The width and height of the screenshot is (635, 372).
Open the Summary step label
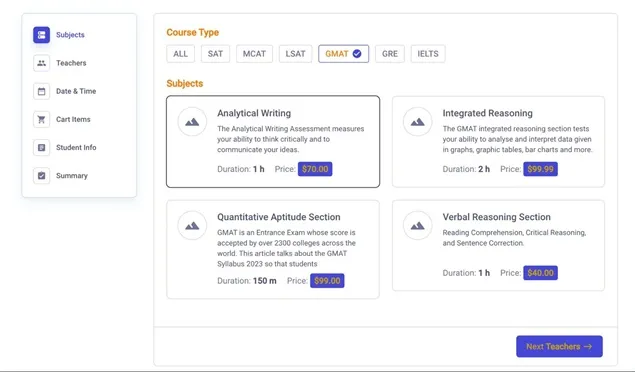coord(72,176)
